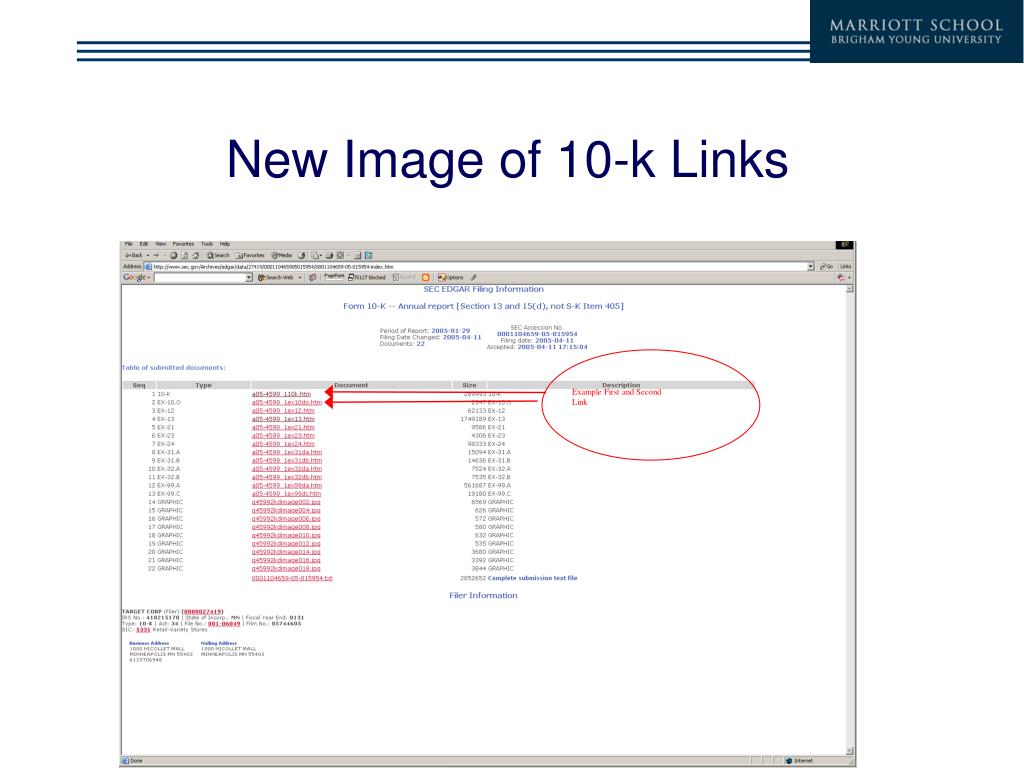Open the g45992kdimage018.jpg link
1024x768 pixels.
pos(286,569)
